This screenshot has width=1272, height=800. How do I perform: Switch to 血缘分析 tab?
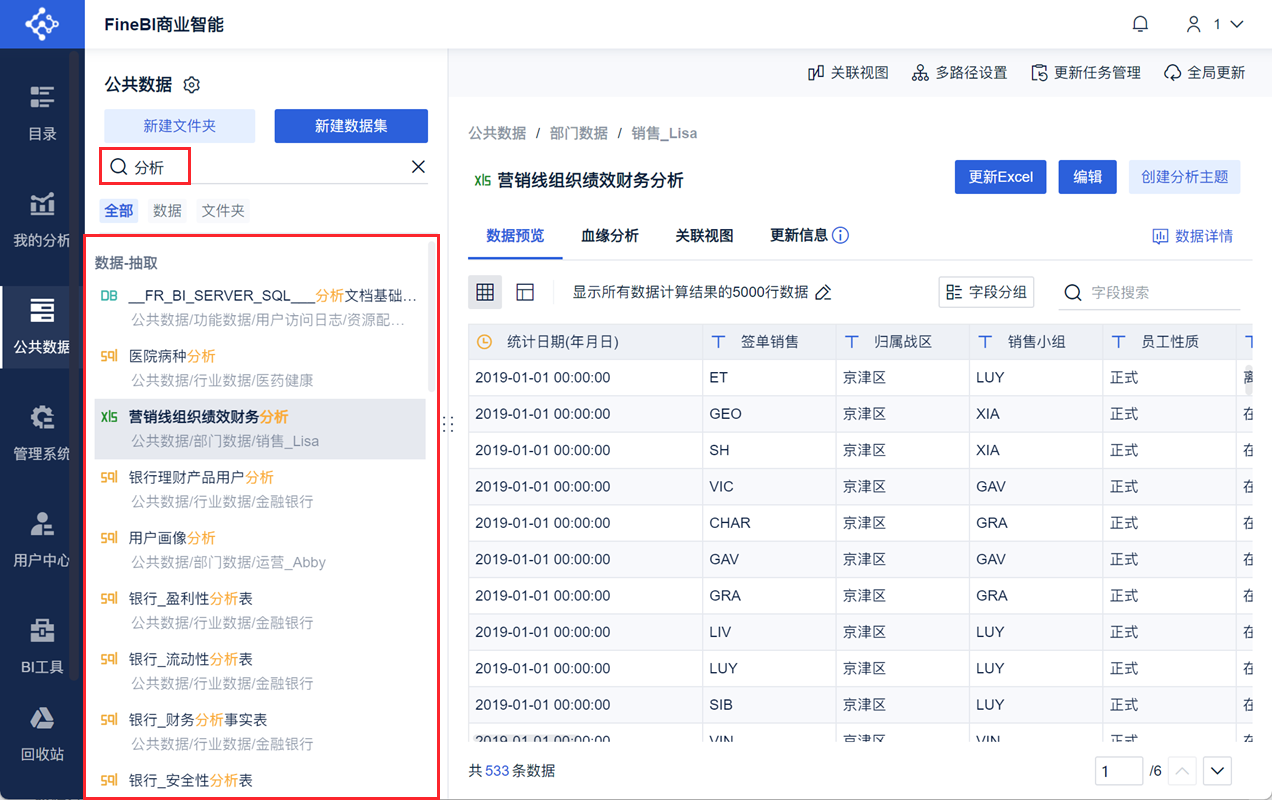coord(610,236)
